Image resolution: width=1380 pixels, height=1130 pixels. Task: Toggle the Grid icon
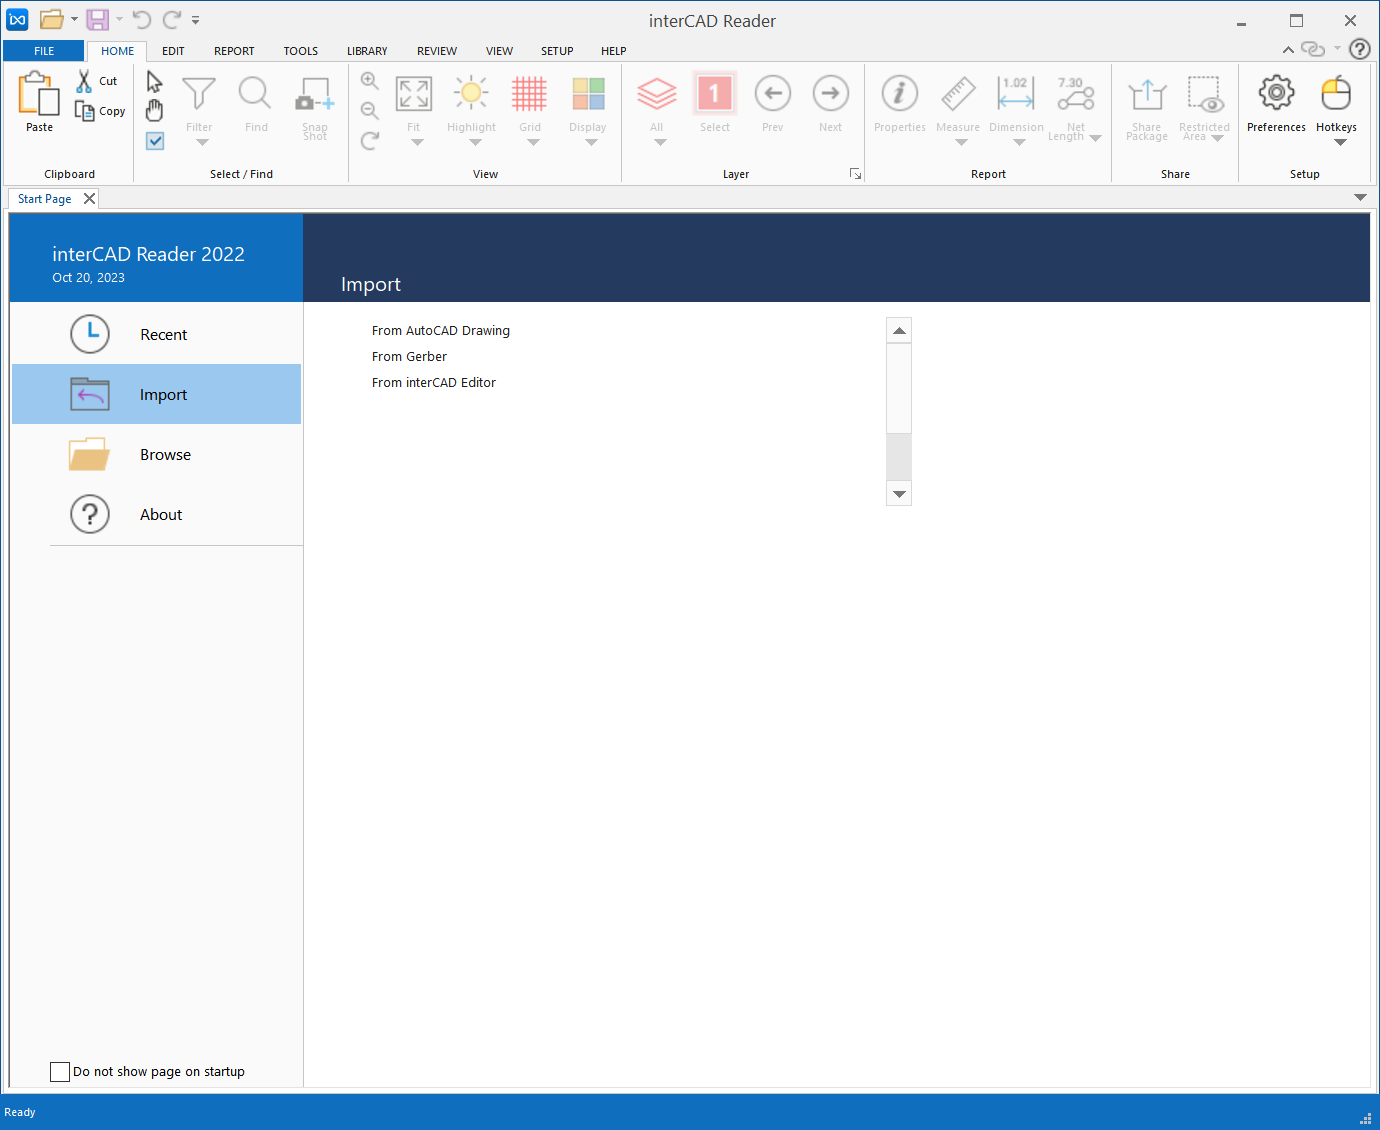[x=529, y=94]
